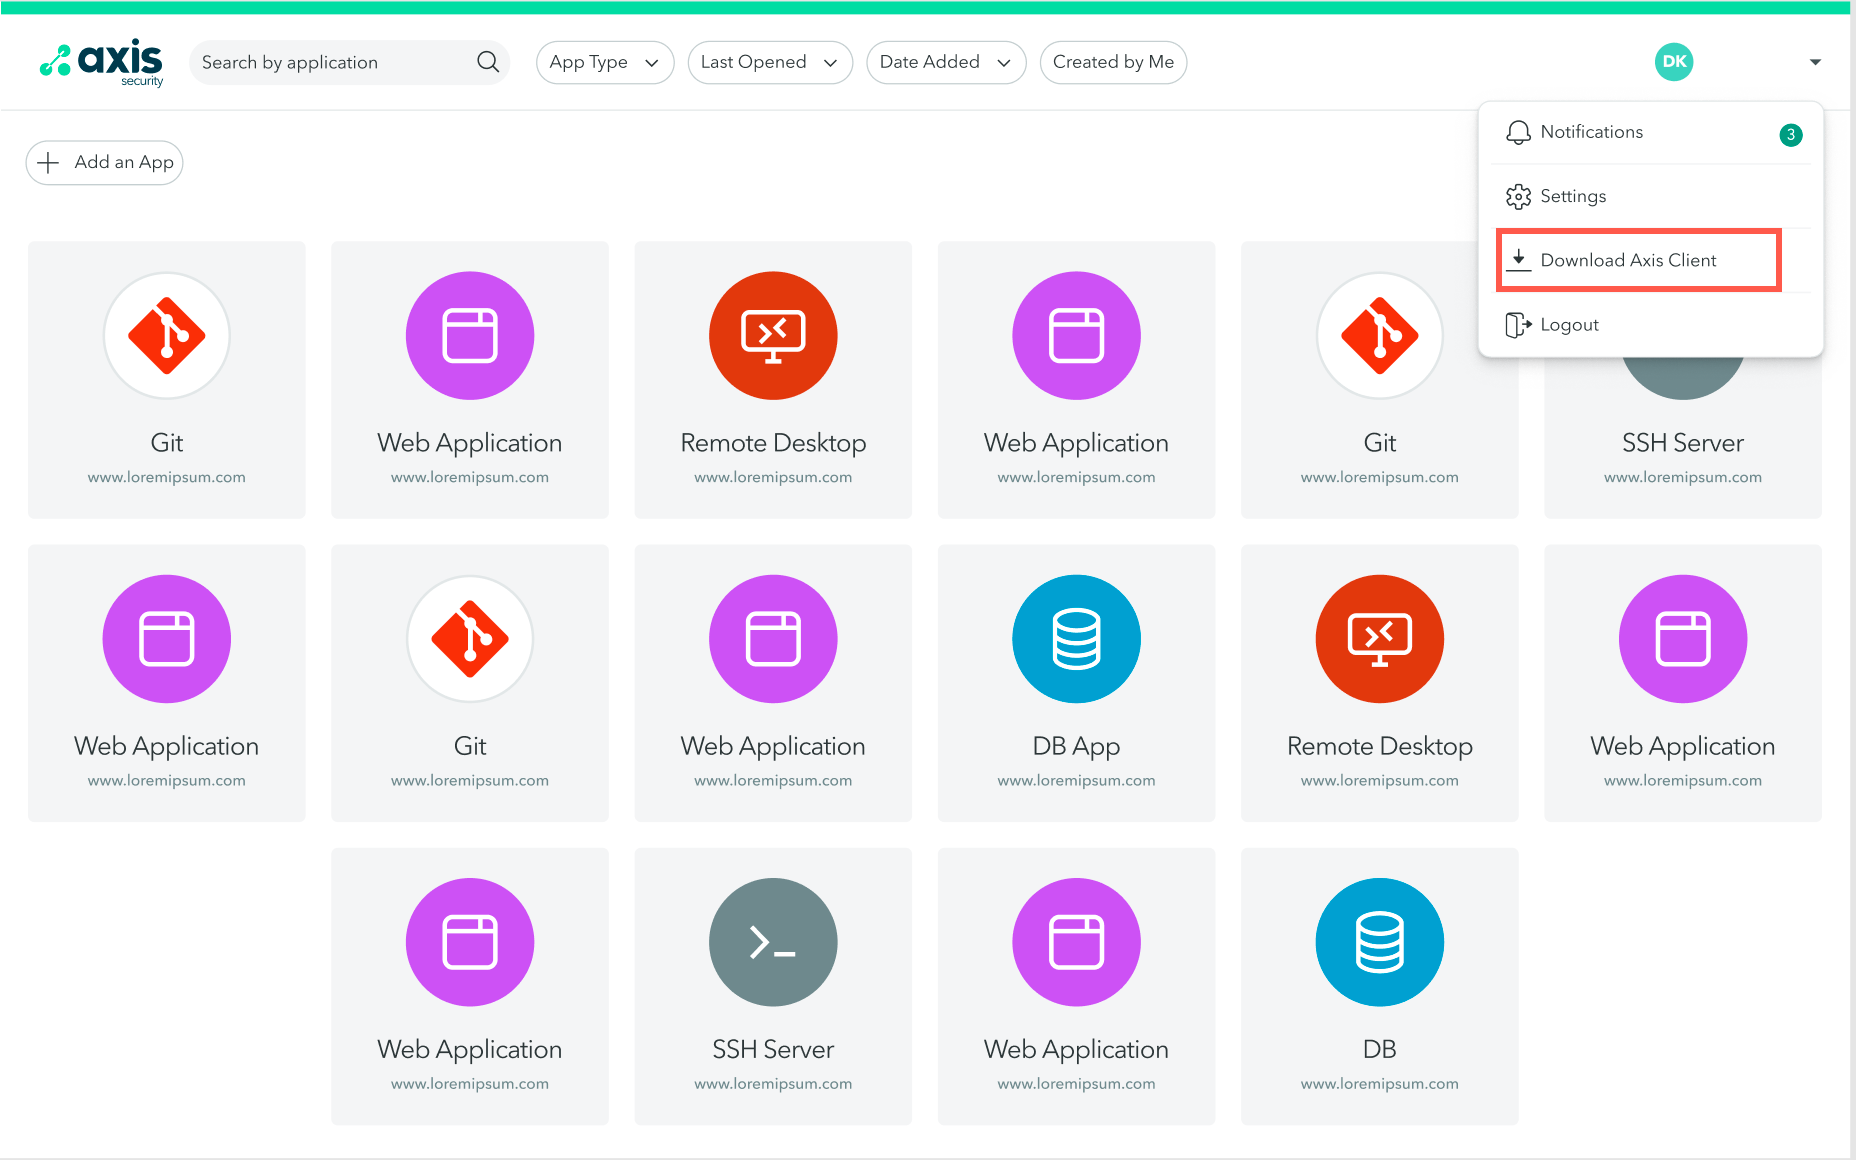Open Settings from the user menu
1856x1160 pixels.
coord(1652,196)
